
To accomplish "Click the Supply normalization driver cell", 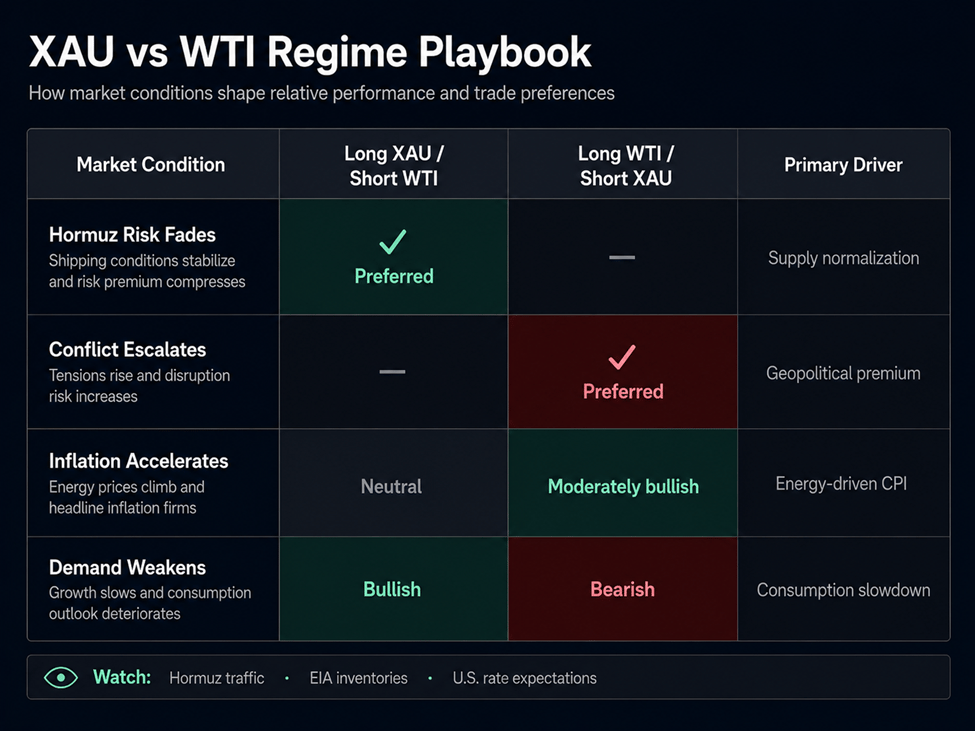I will point(843,258).
